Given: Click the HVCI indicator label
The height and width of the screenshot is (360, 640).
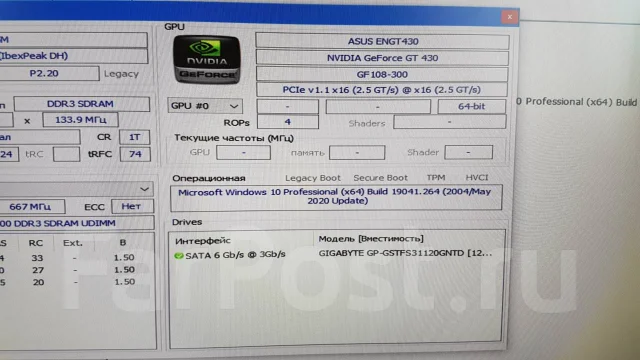Looking at the screenshot, I should coord(477,178).
